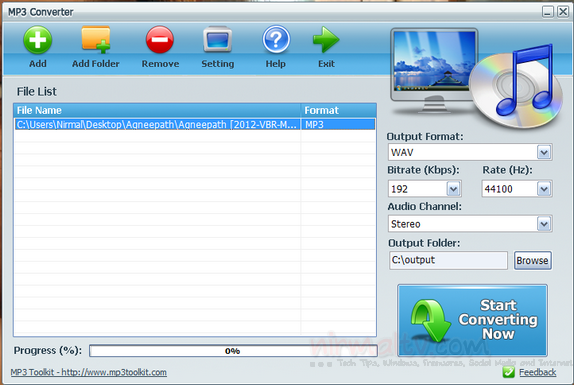Minimize the MP3 Converter window
The height and width of the screenshot is (385, 574).
tap(547, 12)
